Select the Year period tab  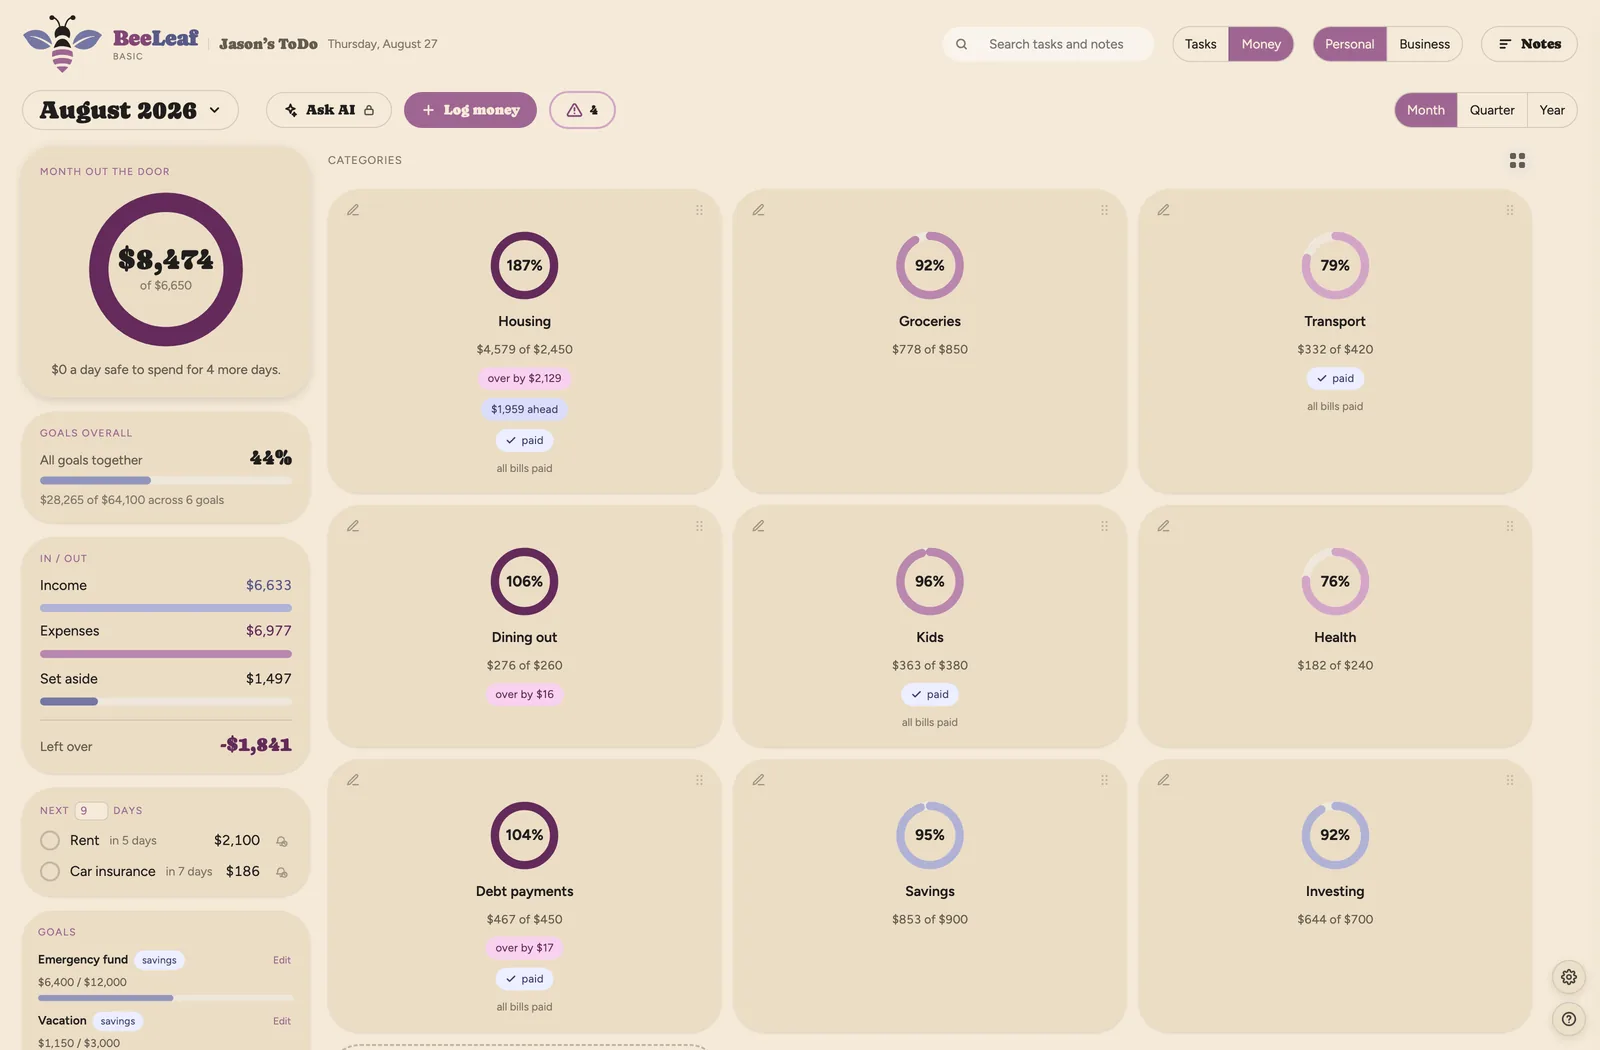point(1552,110)
